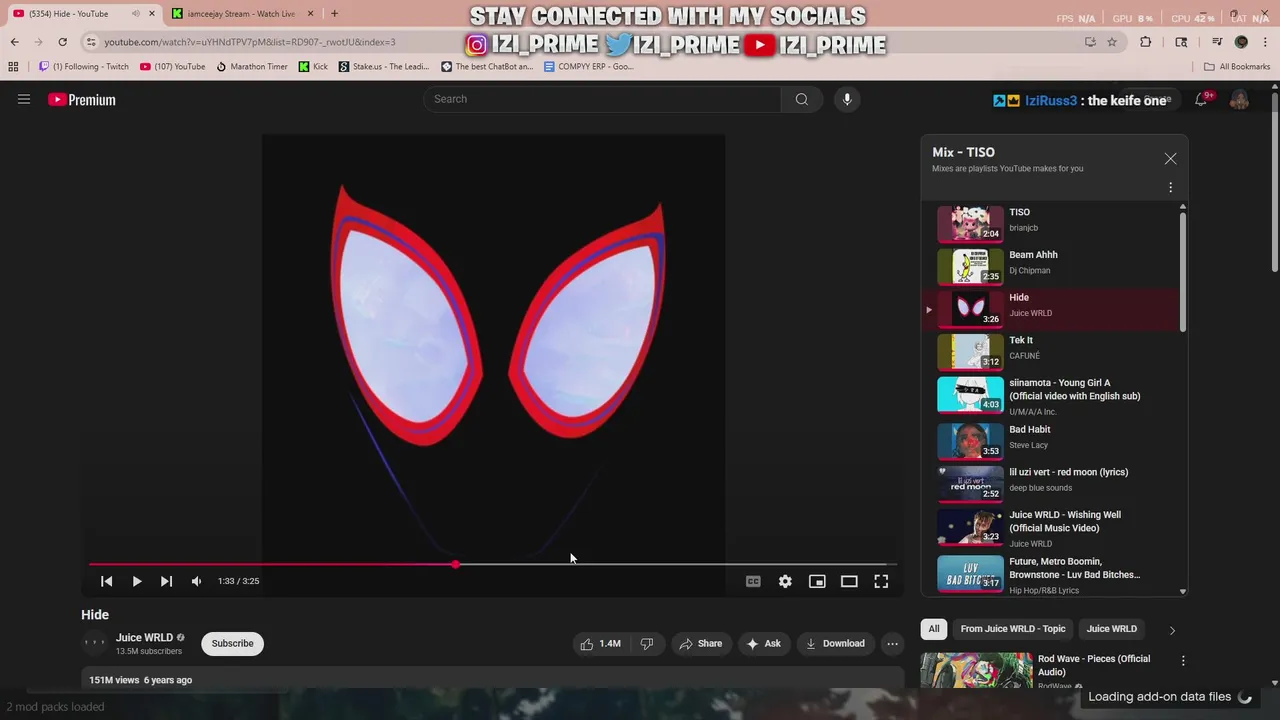
Task: Open the apps grid bookmark icon
Action: pyautogui.click(x=13, y=67)
